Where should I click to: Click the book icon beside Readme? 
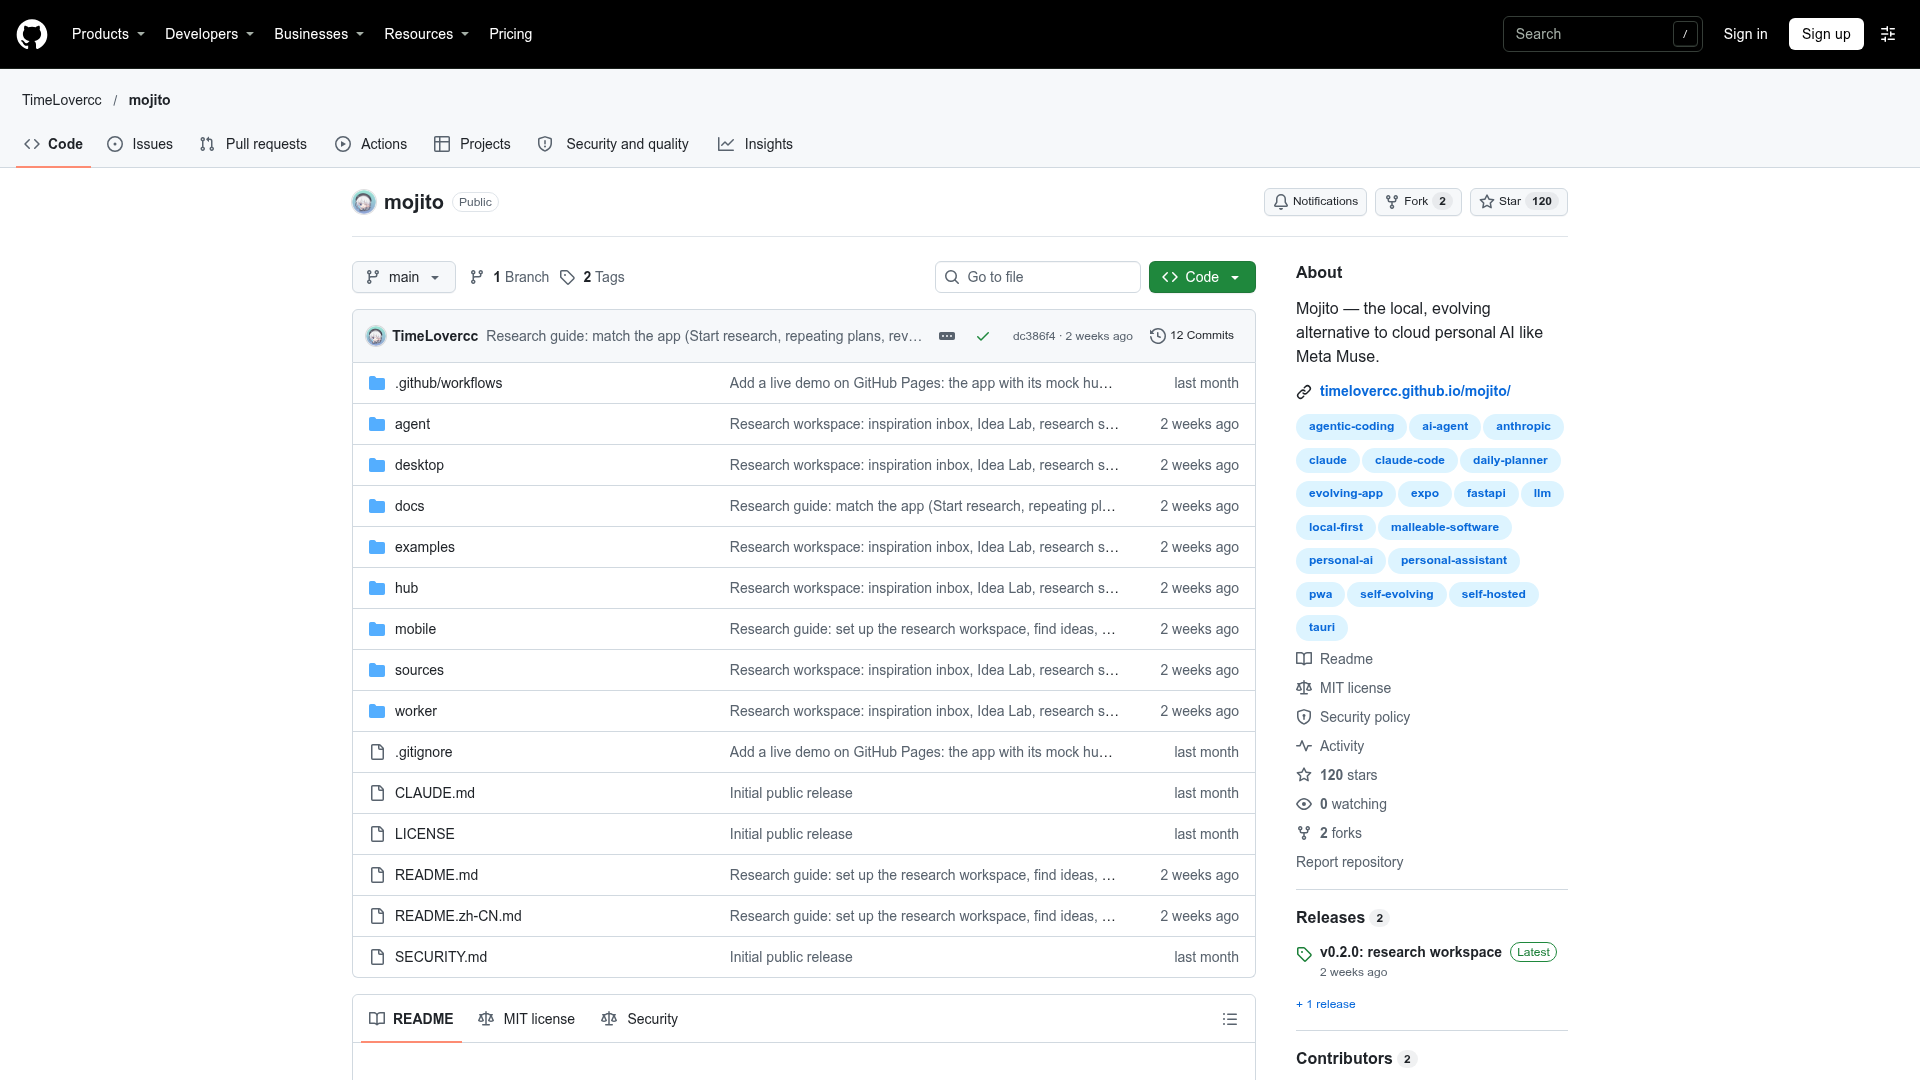click(1304, 659)
